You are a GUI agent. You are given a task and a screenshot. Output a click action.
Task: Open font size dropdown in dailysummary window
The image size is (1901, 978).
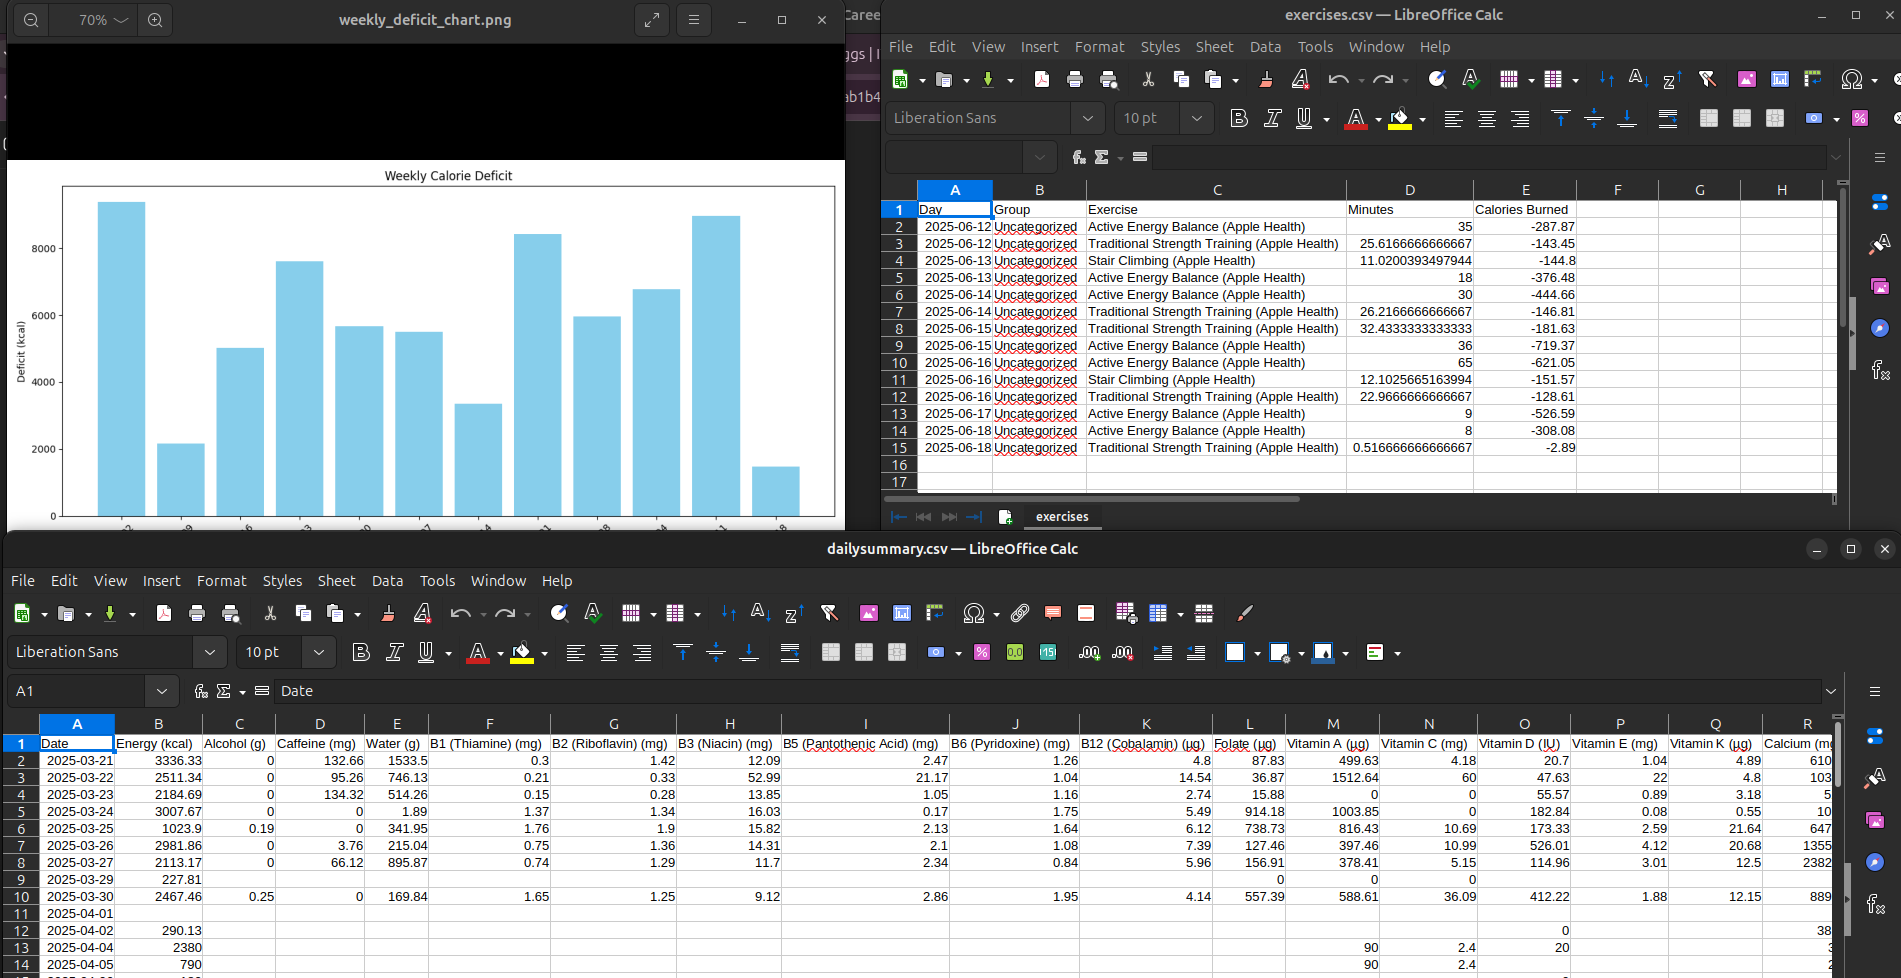click(319, 652)
